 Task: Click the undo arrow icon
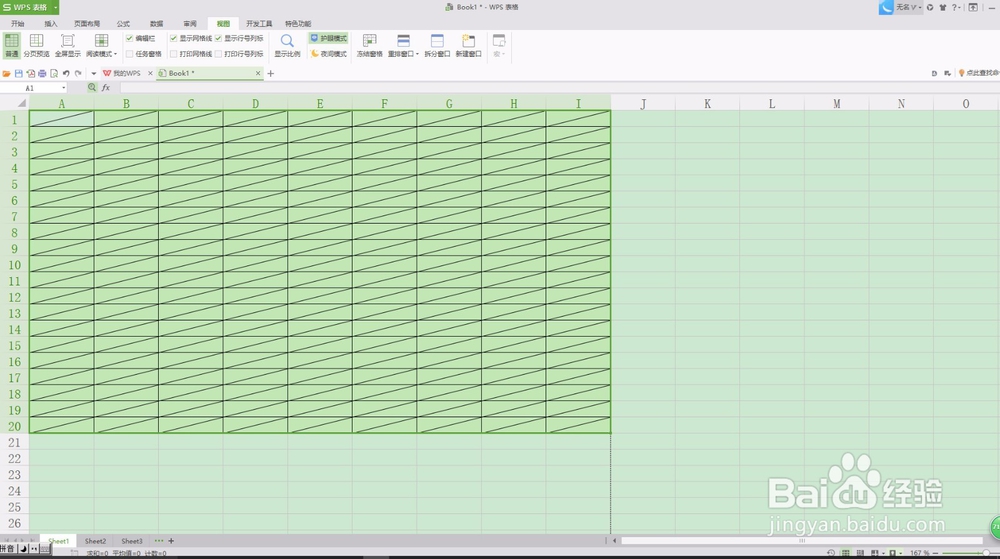click(x=66, y=73)
